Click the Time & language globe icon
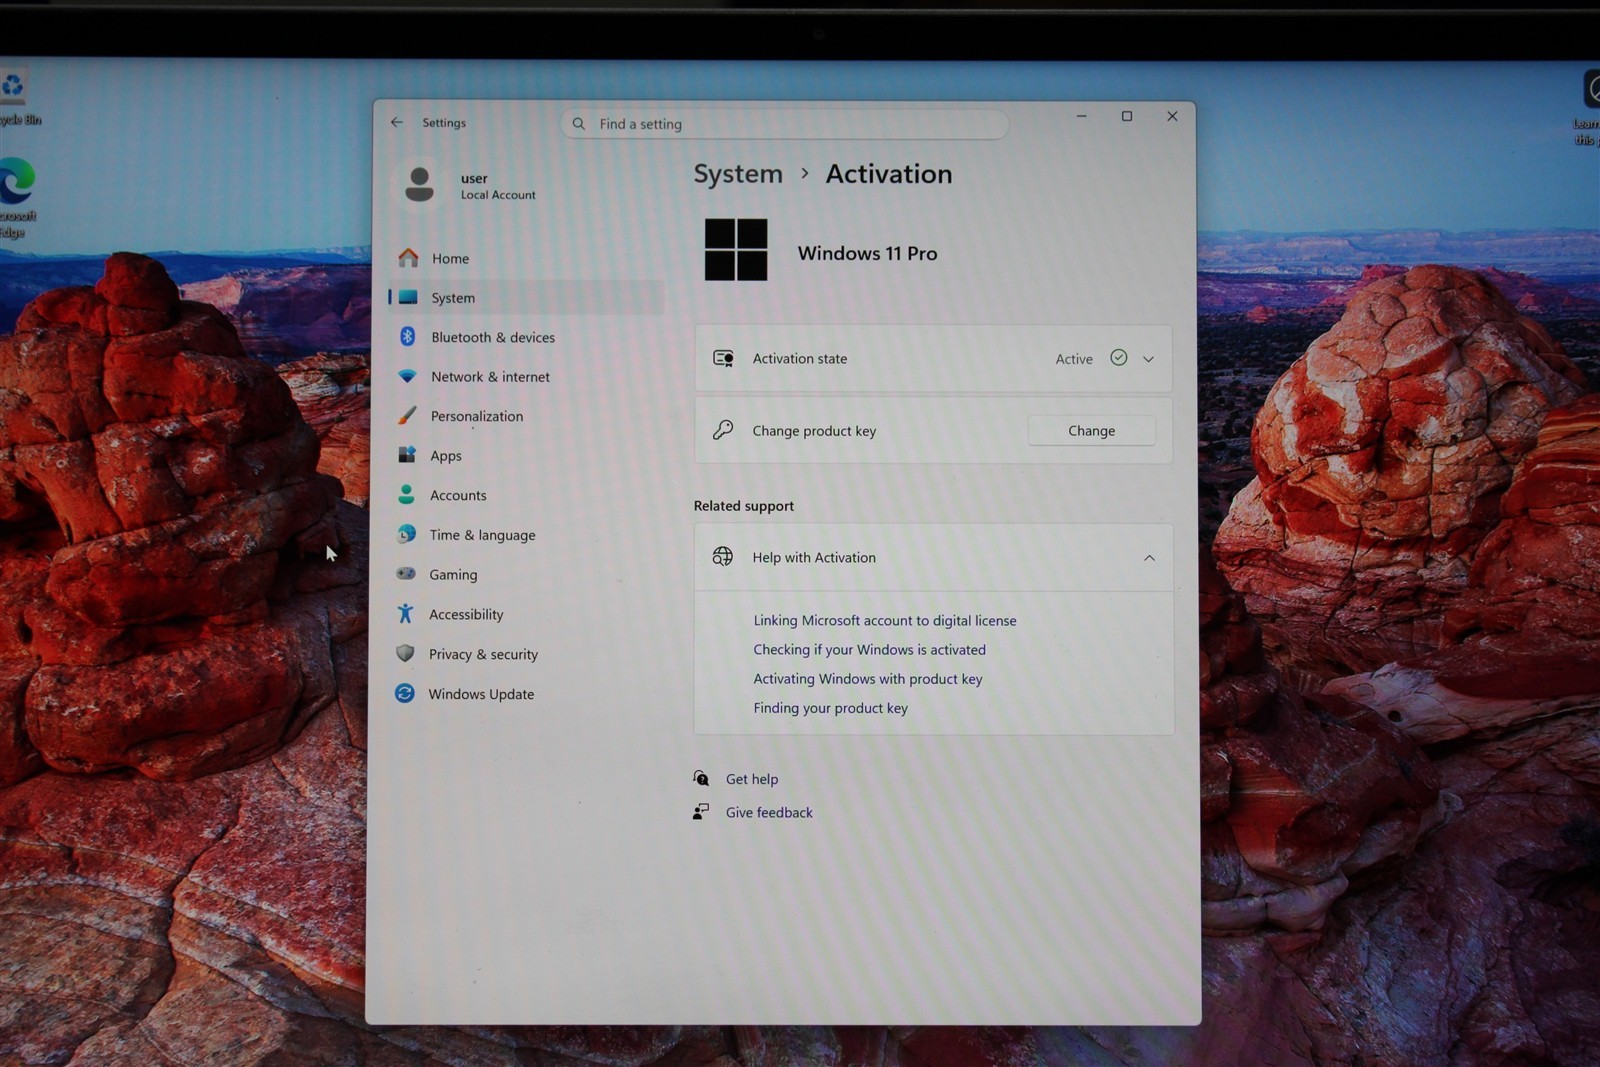This screenshot has width=1600, height=1067. tap(406, 534)
